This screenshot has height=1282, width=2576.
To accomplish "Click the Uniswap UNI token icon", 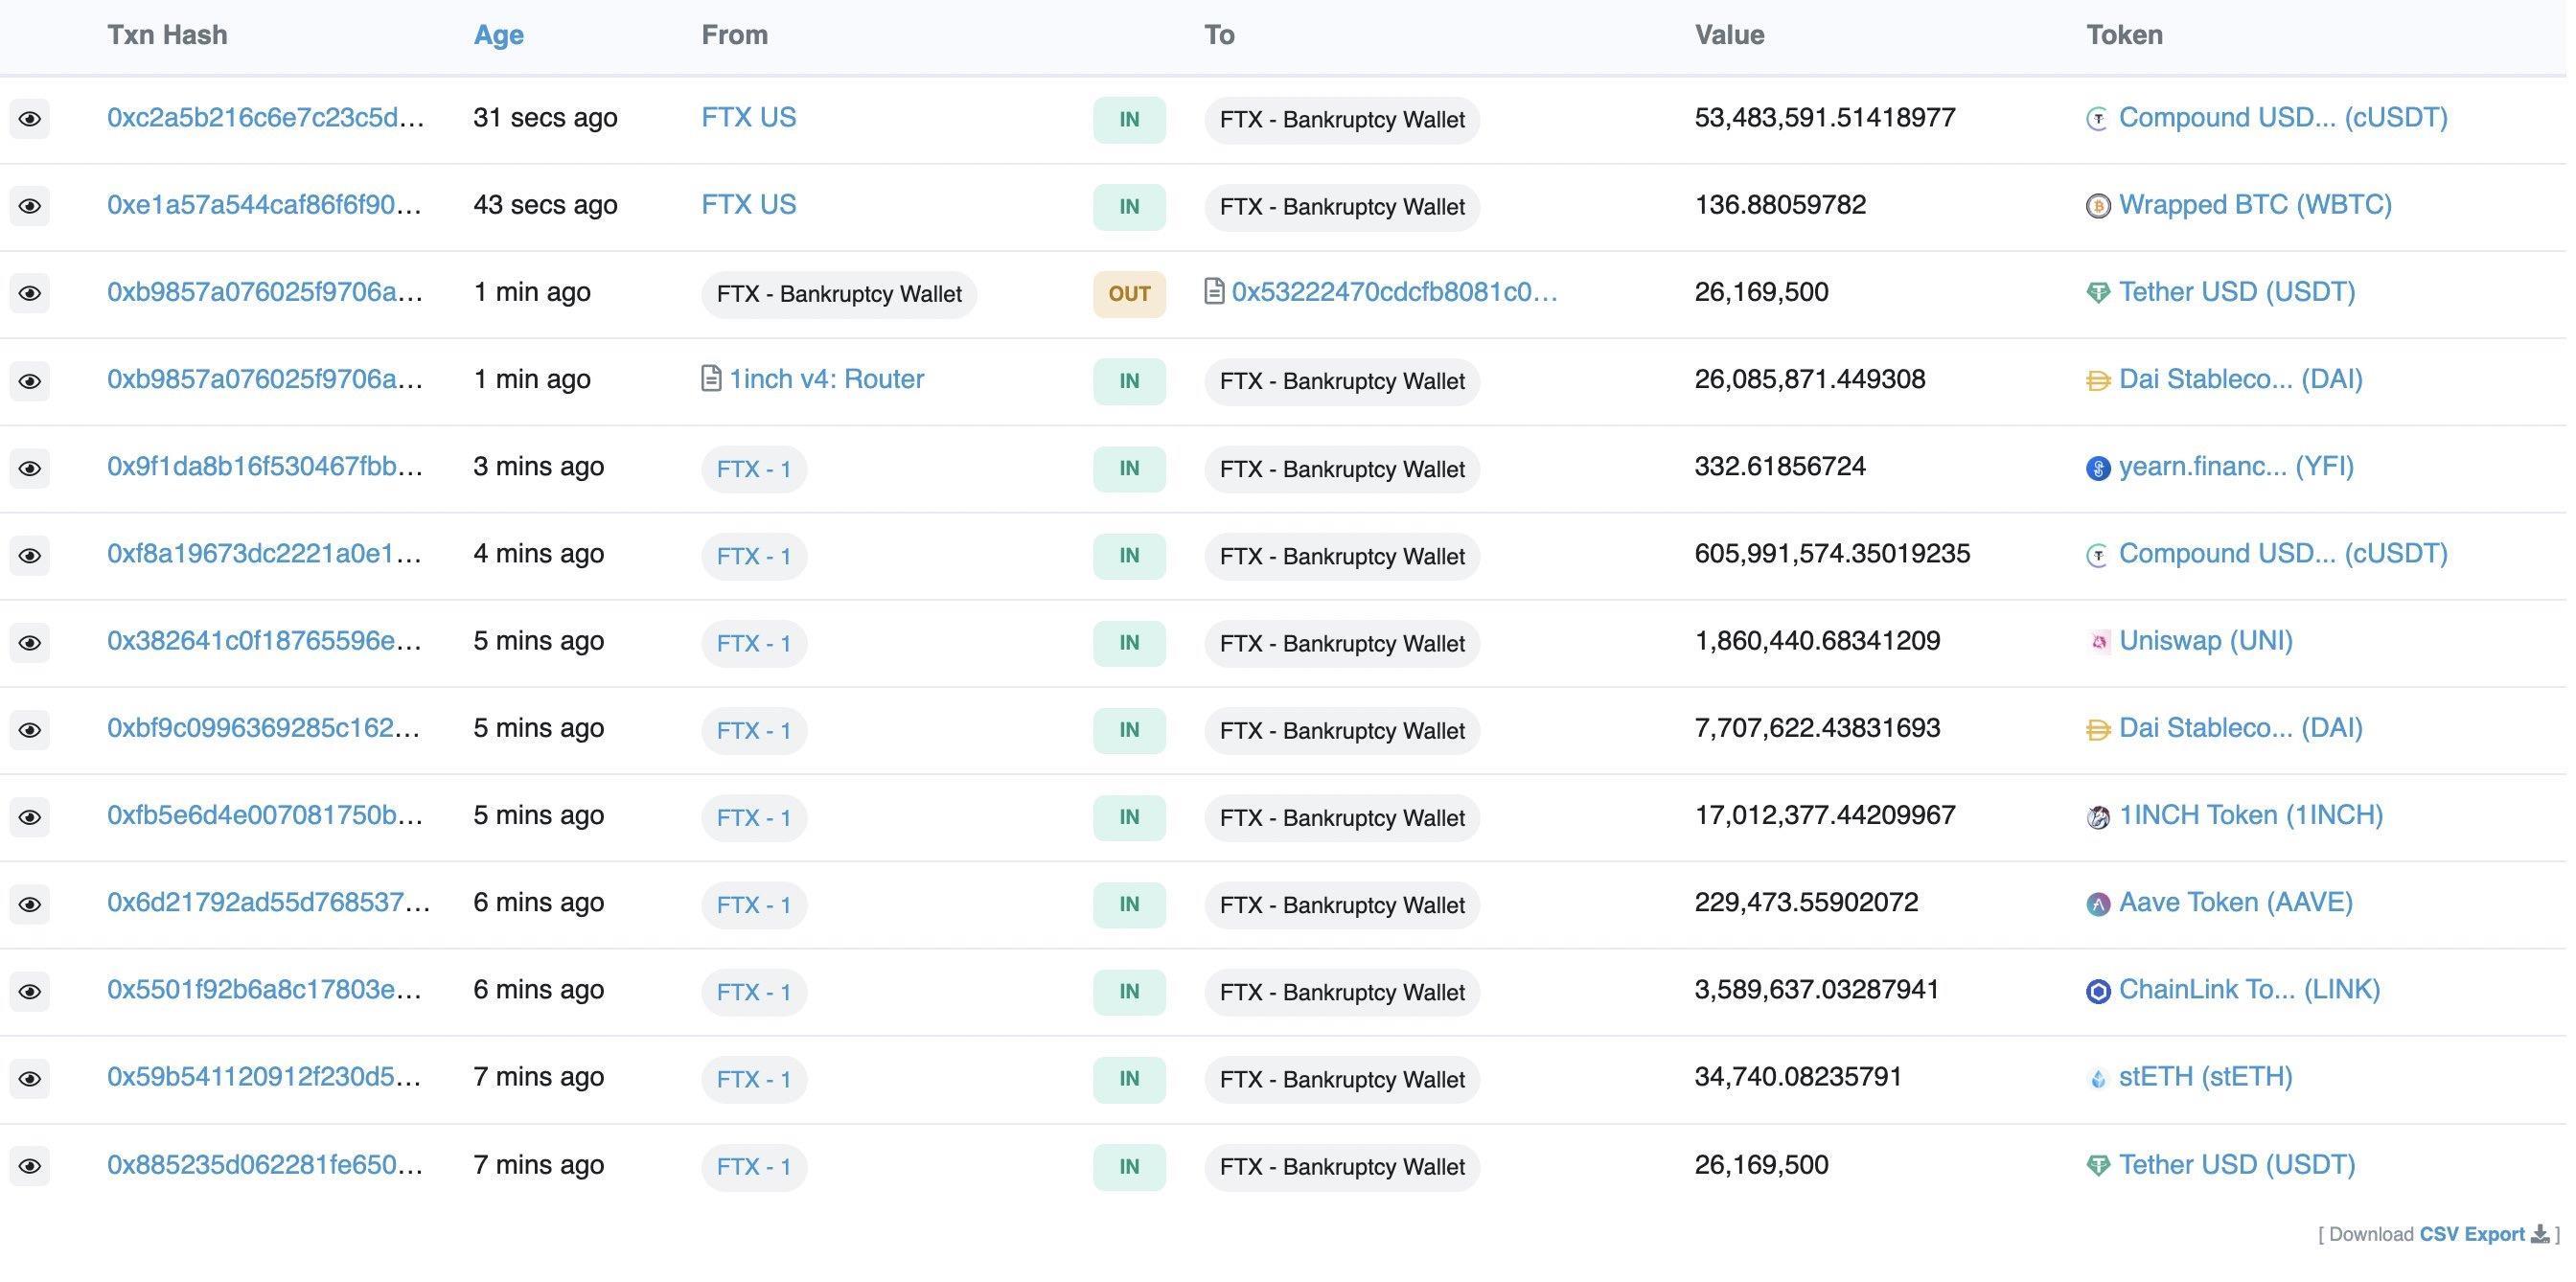I will [2098, 642].
